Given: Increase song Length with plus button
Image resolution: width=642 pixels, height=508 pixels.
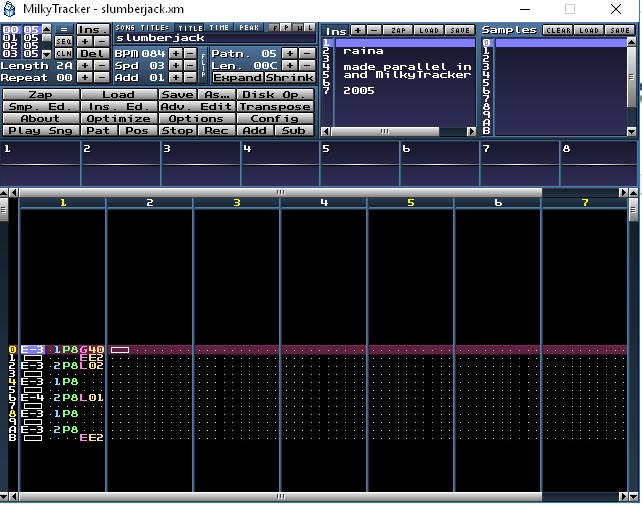Looking at the screenshot, I should [x=85, y=65].
